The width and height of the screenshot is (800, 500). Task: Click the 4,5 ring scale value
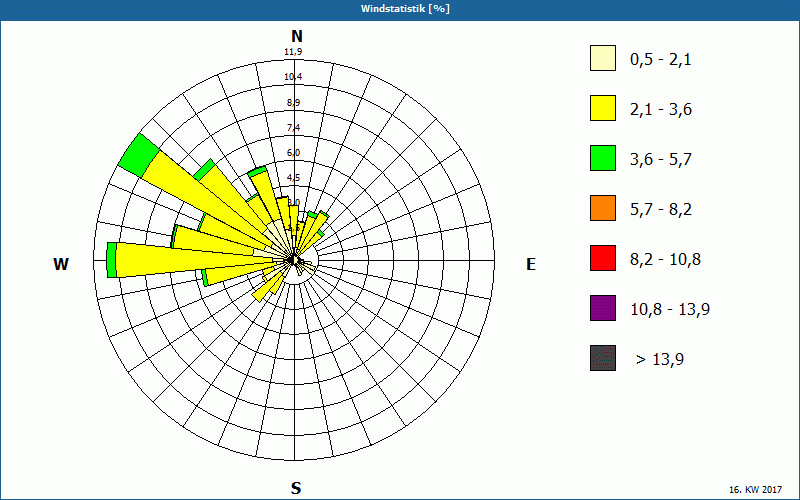point(293,178)
